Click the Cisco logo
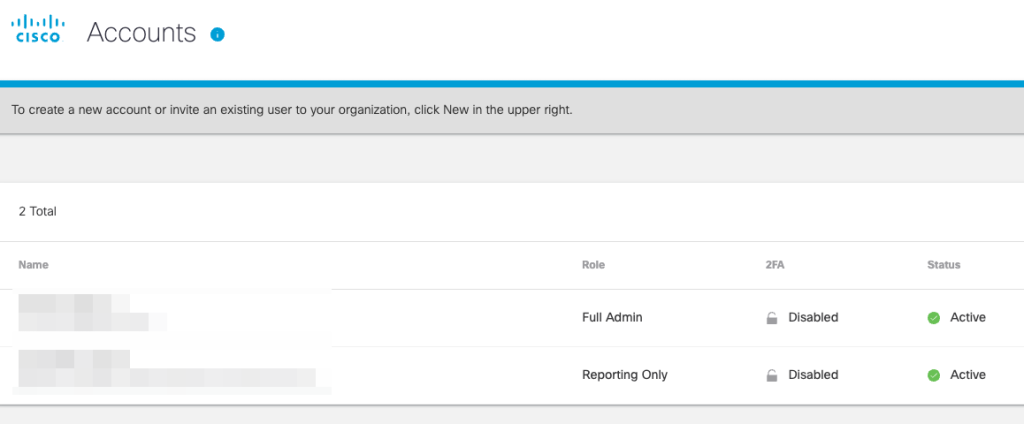The image size is (1024, 424). (x=37, y=30)
